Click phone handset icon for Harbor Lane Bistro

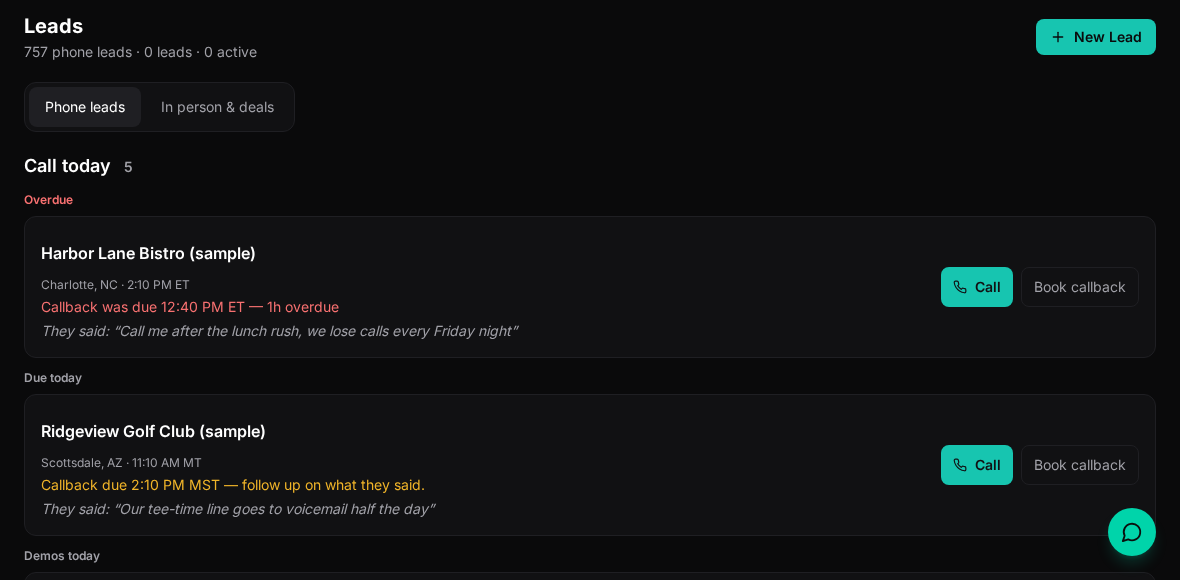pos(960,287)
